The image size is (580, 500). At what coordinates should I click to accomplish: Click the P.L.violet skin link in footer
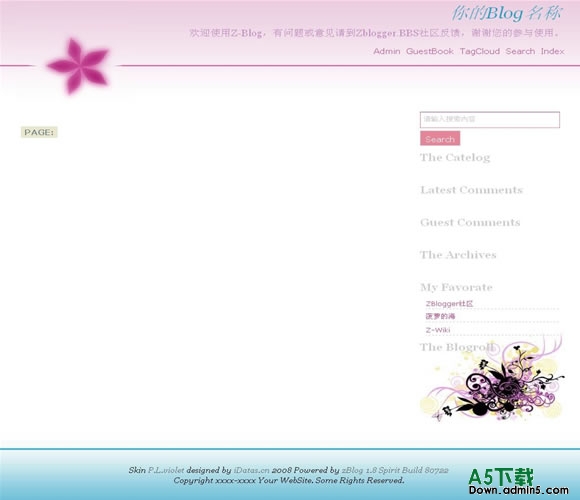click(x=166, y=470)
